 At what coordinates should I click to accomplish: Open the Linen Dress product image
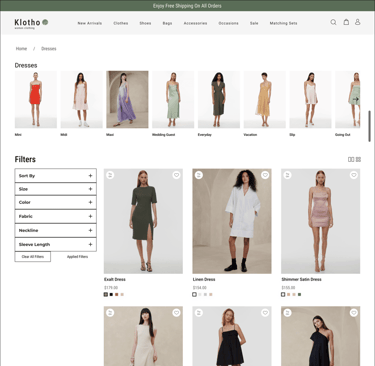tap(232, 221)
